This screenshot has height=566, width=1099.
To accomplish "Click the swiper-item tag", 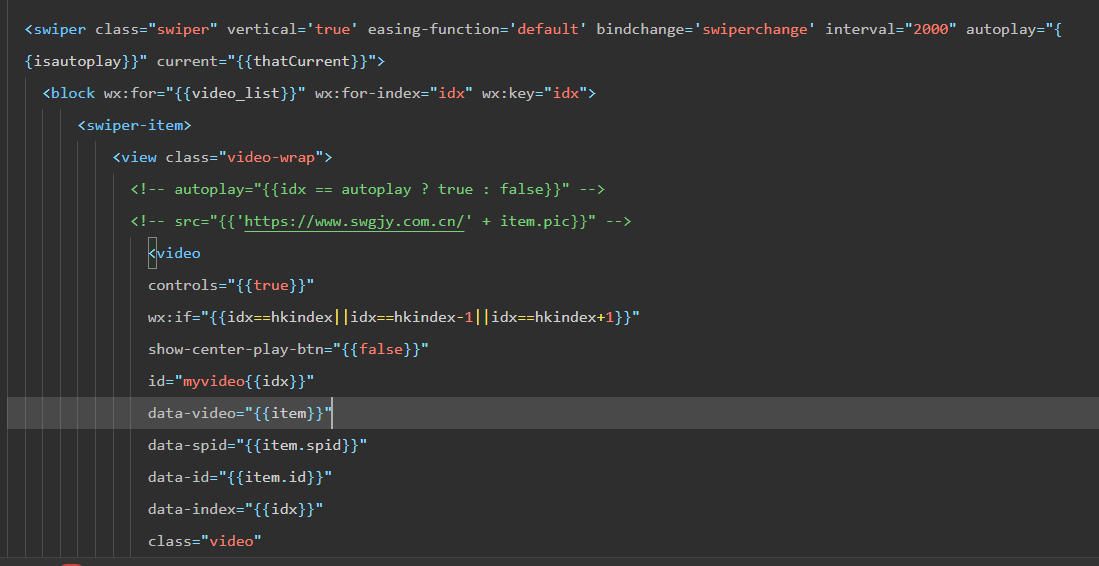I will click(135, 125).
